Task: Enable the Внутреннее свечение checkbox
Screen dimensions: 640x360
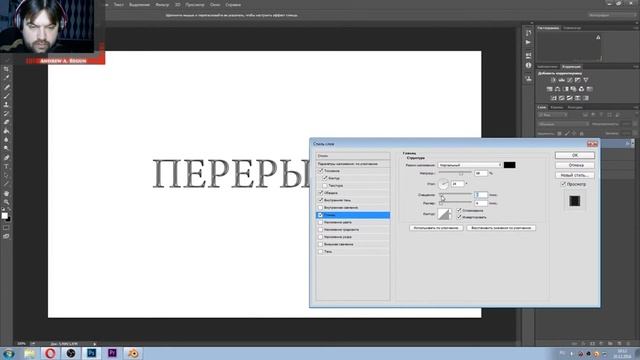Action: (320, 207)
